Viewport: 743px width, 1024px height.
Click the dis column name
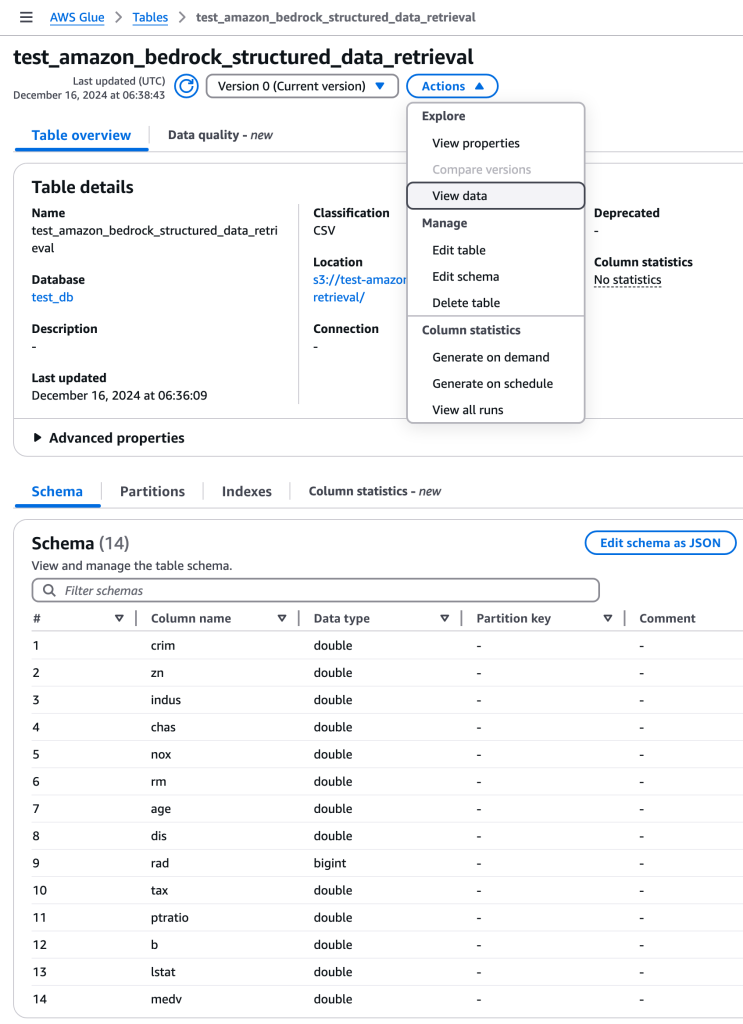tap(159, 836)
